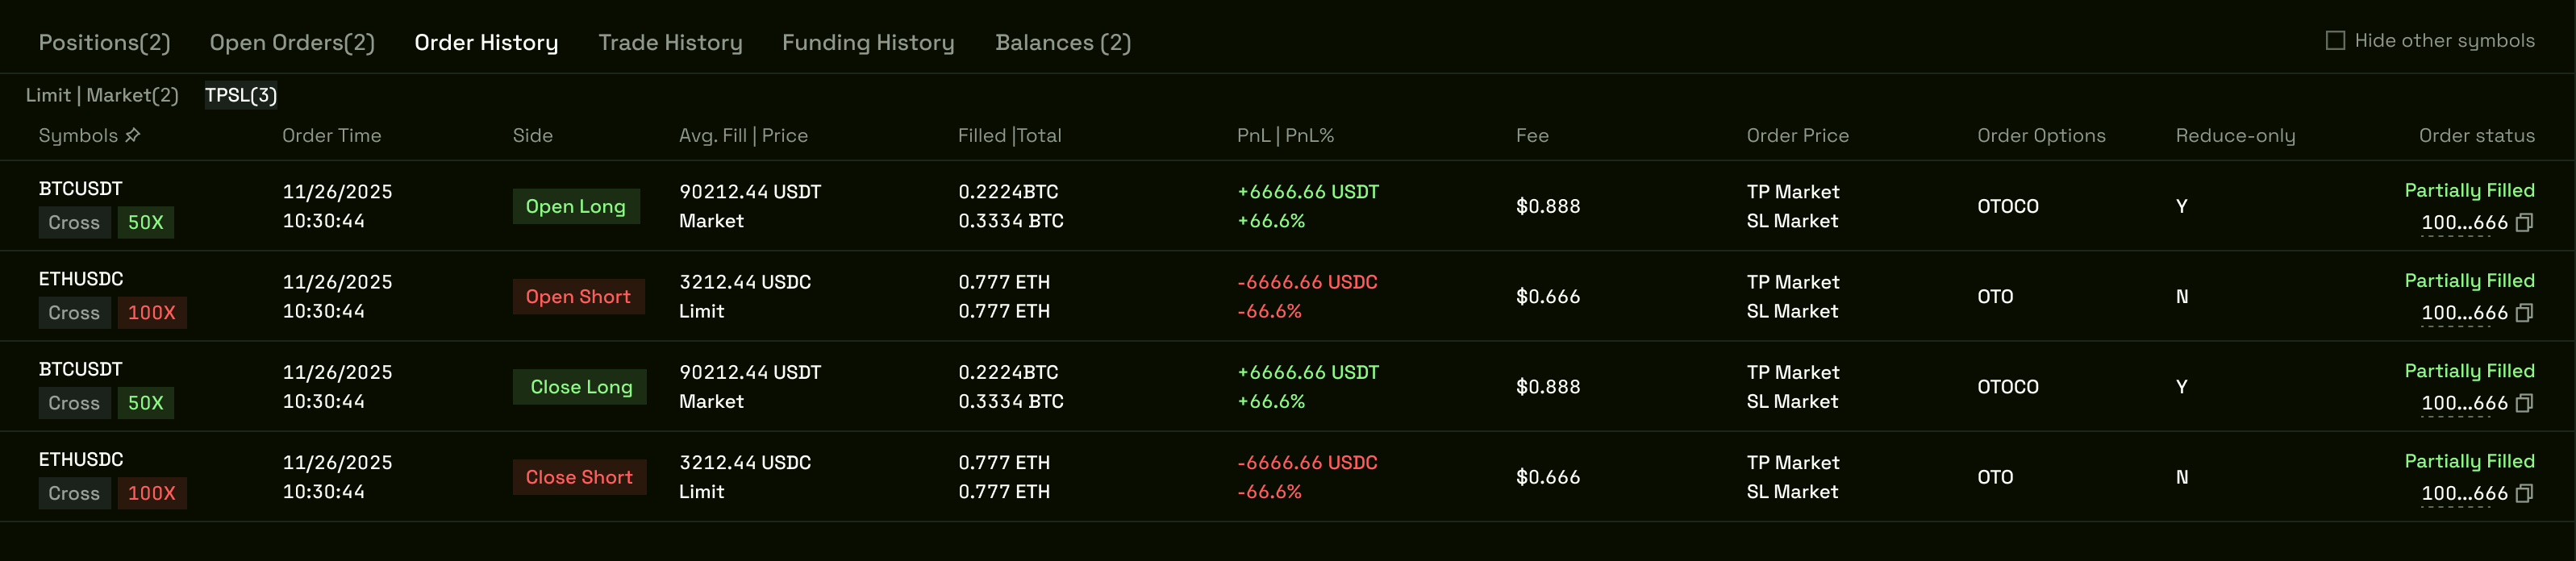Copy order ID in first BTCUSDT row

pos(2524,222)
